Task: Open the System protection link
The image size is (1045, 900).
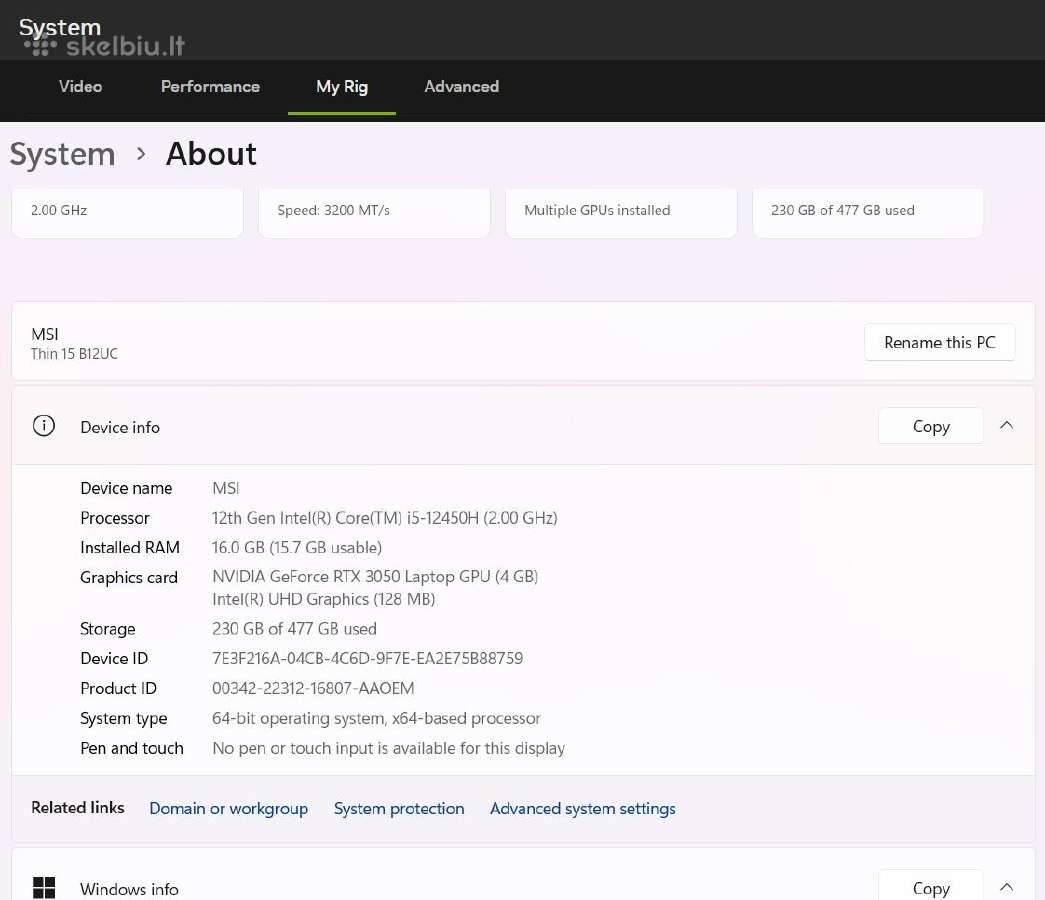Action: click(x=399, y=809)
